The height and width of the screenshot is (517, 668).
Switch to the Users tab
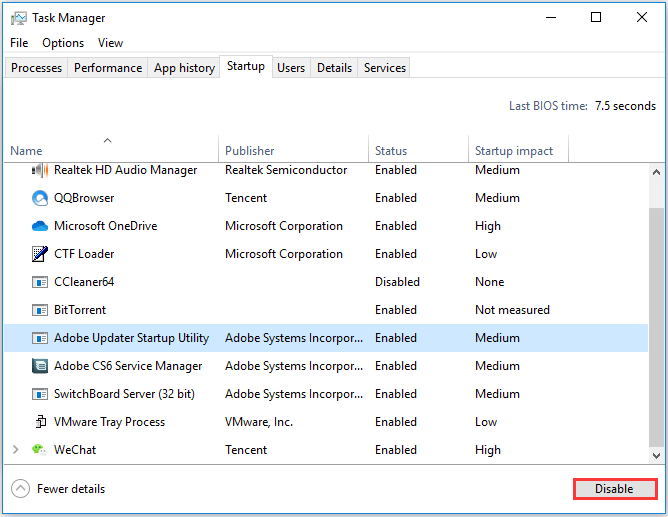click(291, 68)
